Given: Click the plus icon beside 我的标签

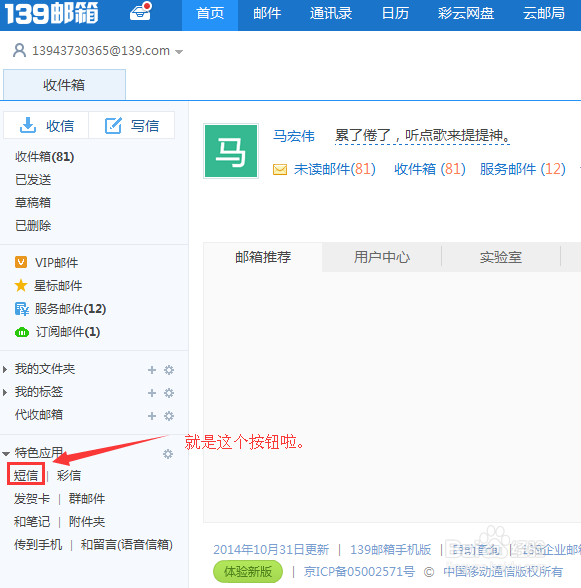Looking at the screenshot, I should point(152,393).
